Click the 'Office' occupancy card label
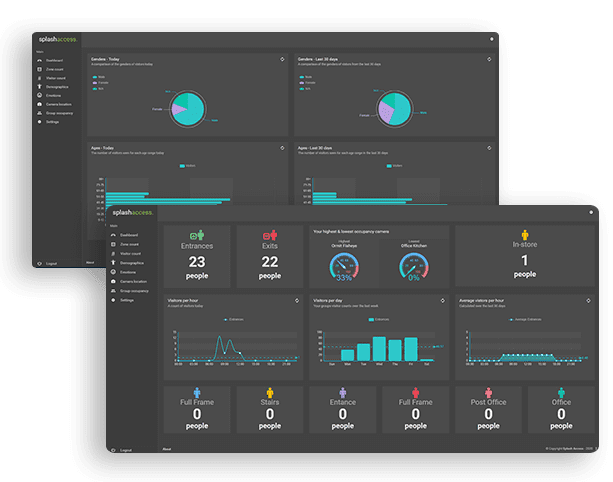 (561, 402)
